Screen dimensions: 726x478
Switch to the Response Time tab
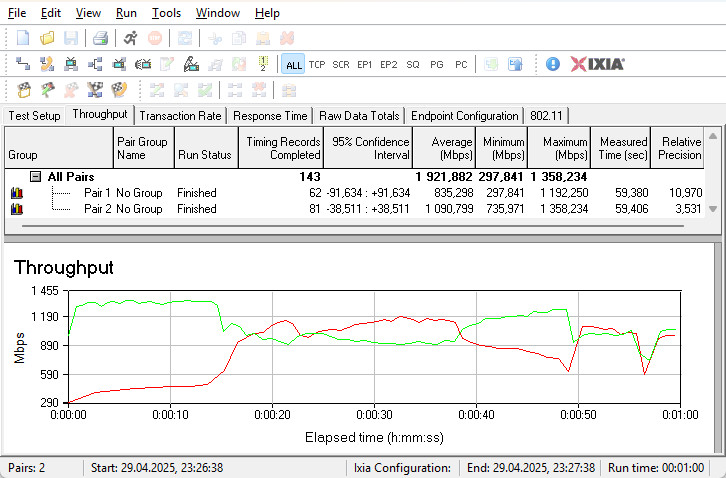pos(270,116)
